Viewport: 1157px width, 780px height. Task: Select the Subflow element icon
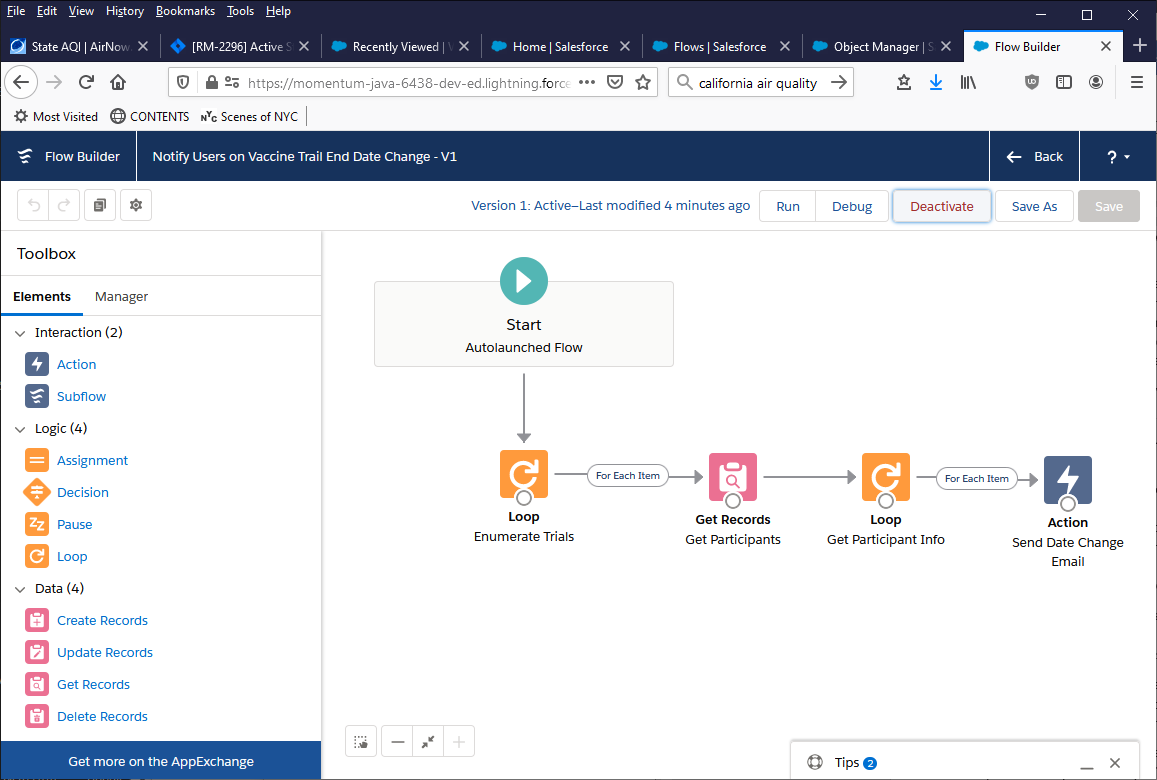click(37, 396)
